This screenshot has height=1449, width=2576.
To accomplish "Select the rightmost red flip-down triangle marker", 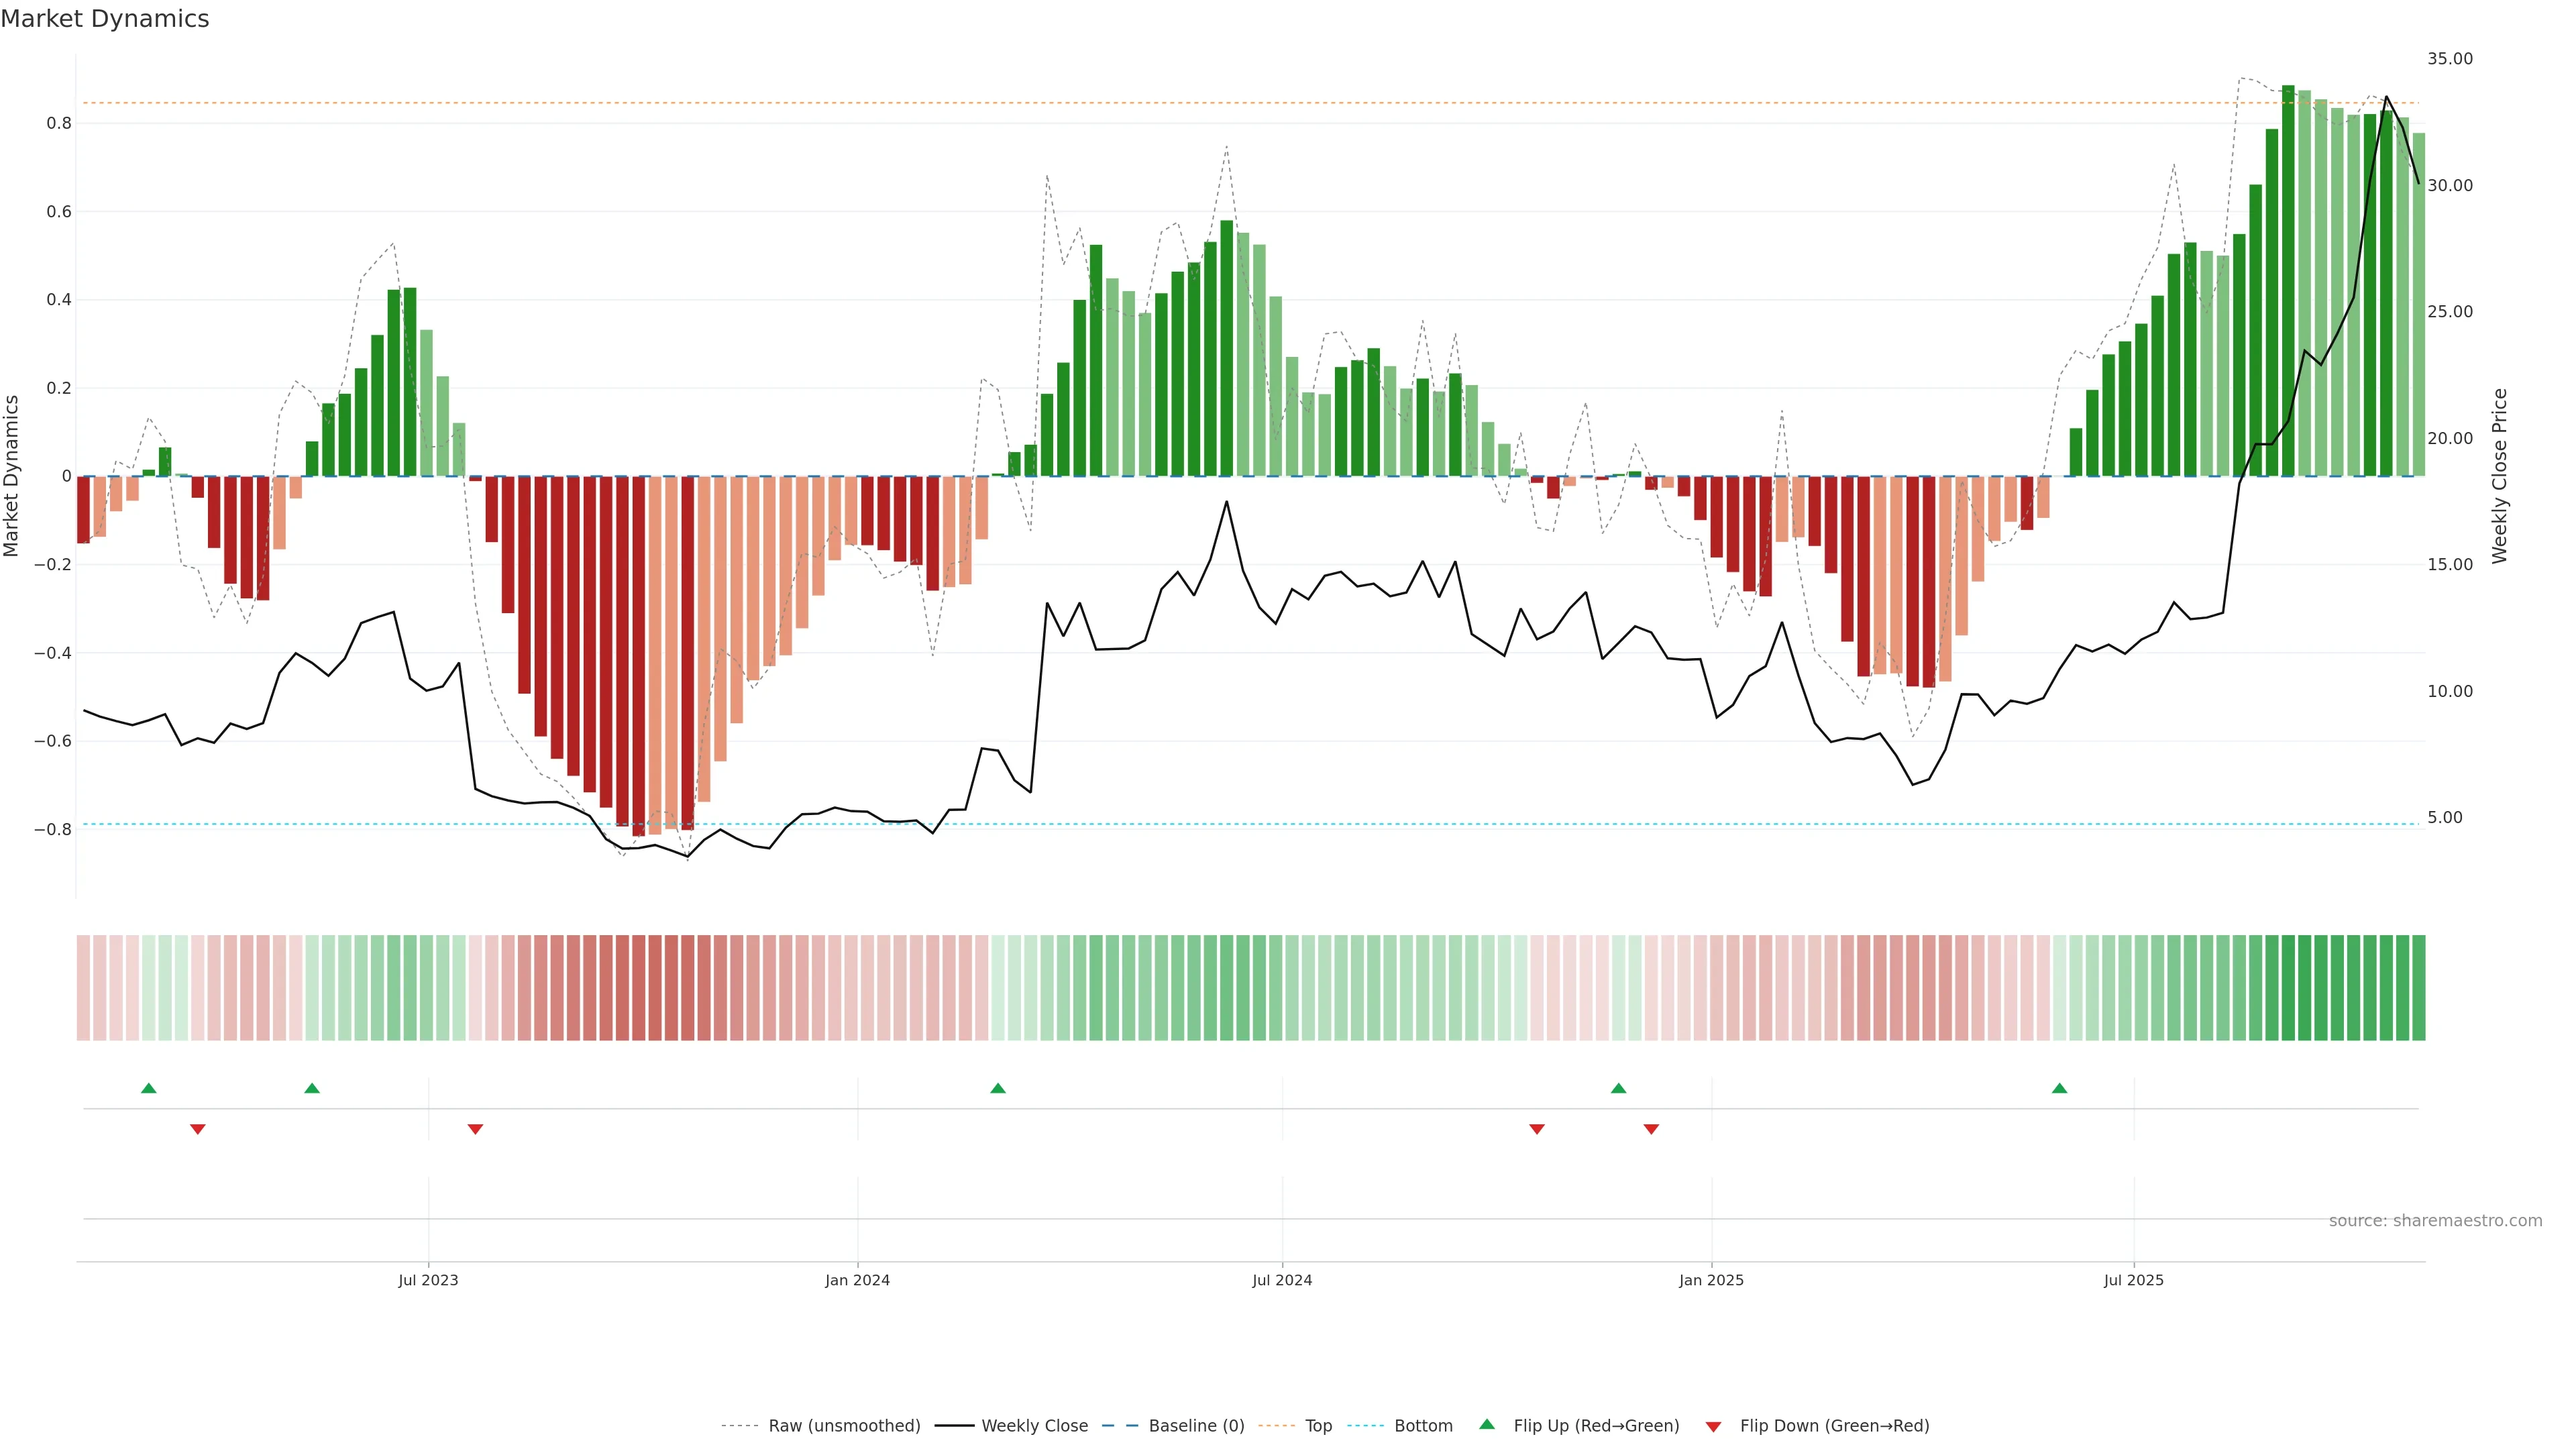I will click(x=1651, y=1129).
